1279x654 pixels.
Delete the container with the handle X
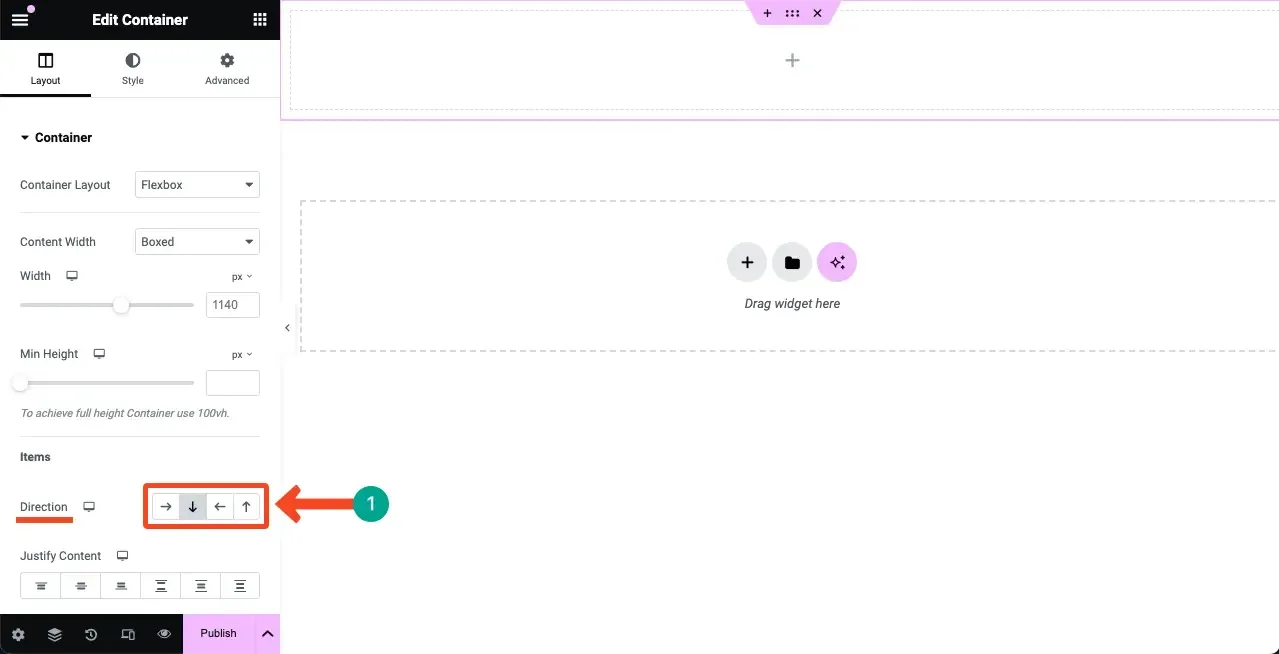[817, 13]
